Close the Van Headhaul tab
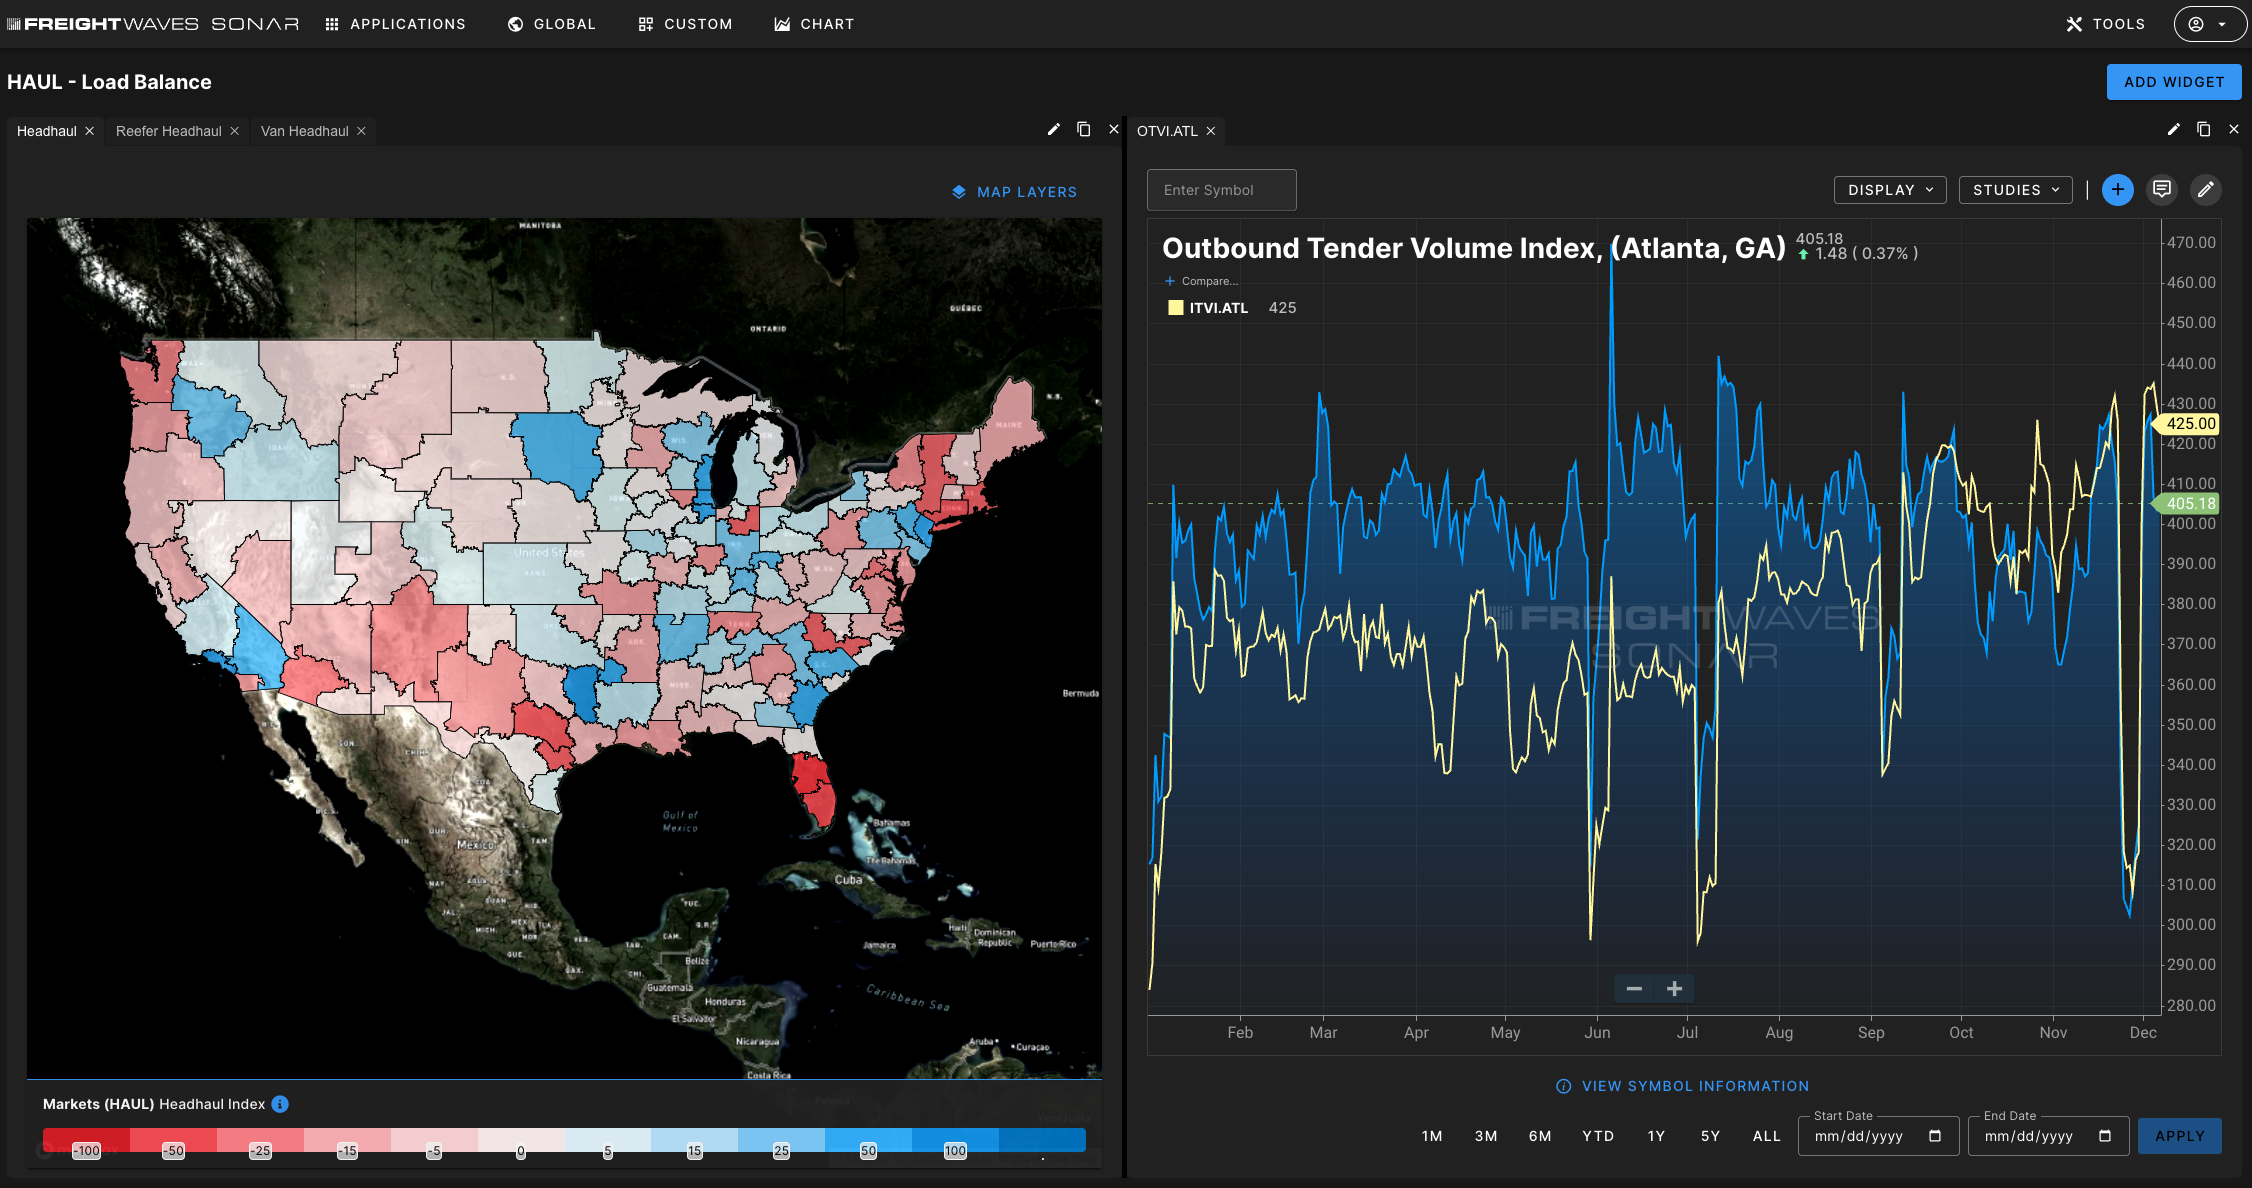Image resolution: width=2252 pixels, height=1188 pixels. pyautogui.click(x=361, y=131)
